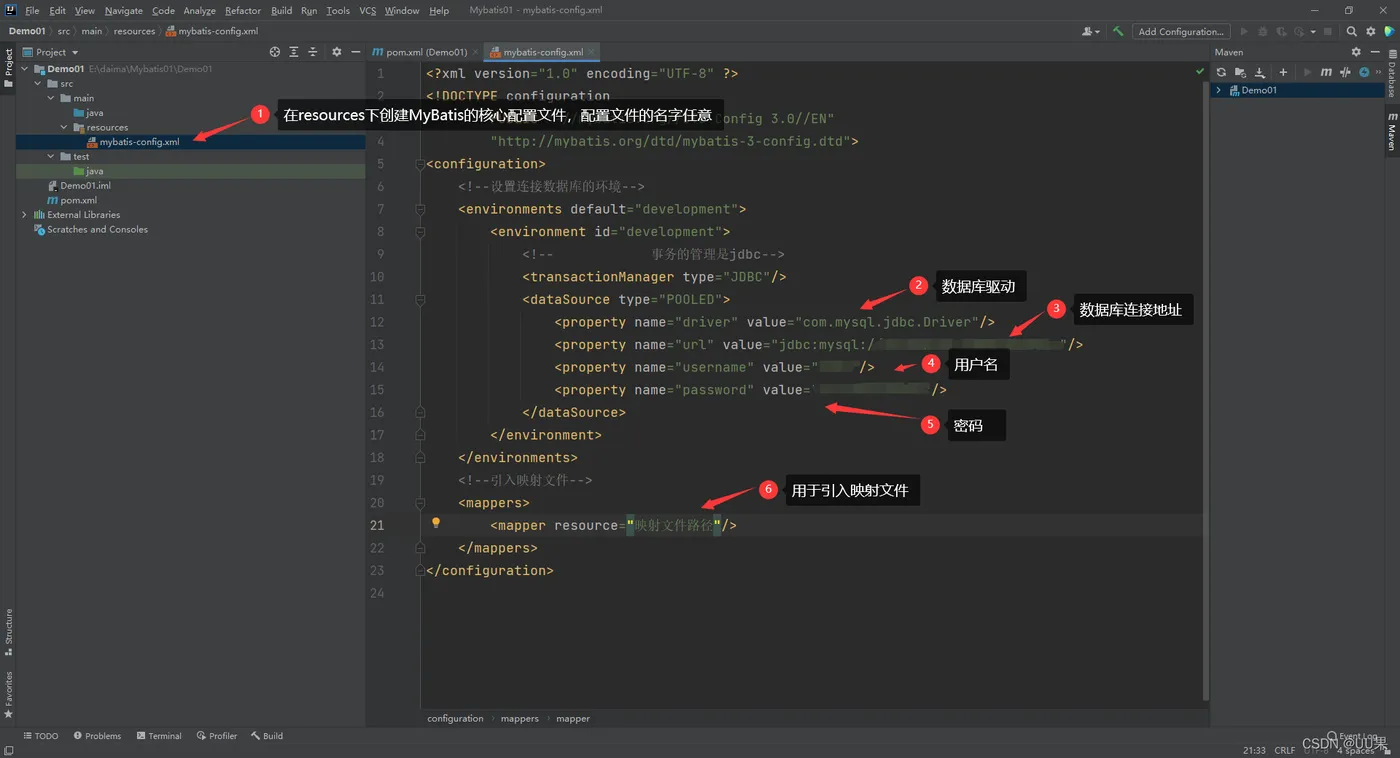Image resolution: width=1400 pixels, height=758 pixels.
Task: Toggle the Maven side tool window tab
Action: 1391,132
